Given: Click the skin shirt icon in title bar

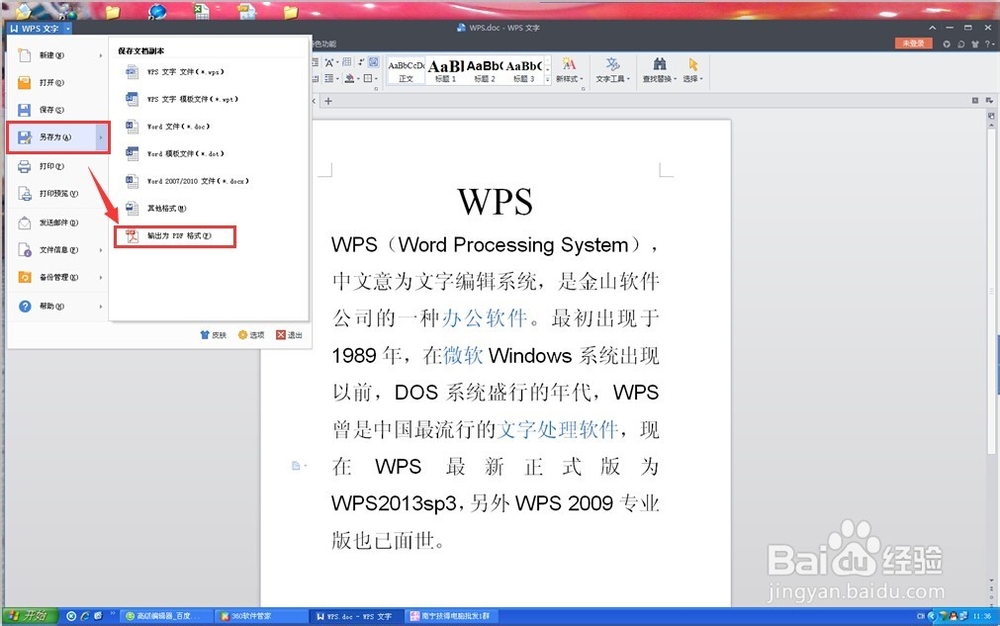Looking at the screenshot, I should tap(974, 44).
